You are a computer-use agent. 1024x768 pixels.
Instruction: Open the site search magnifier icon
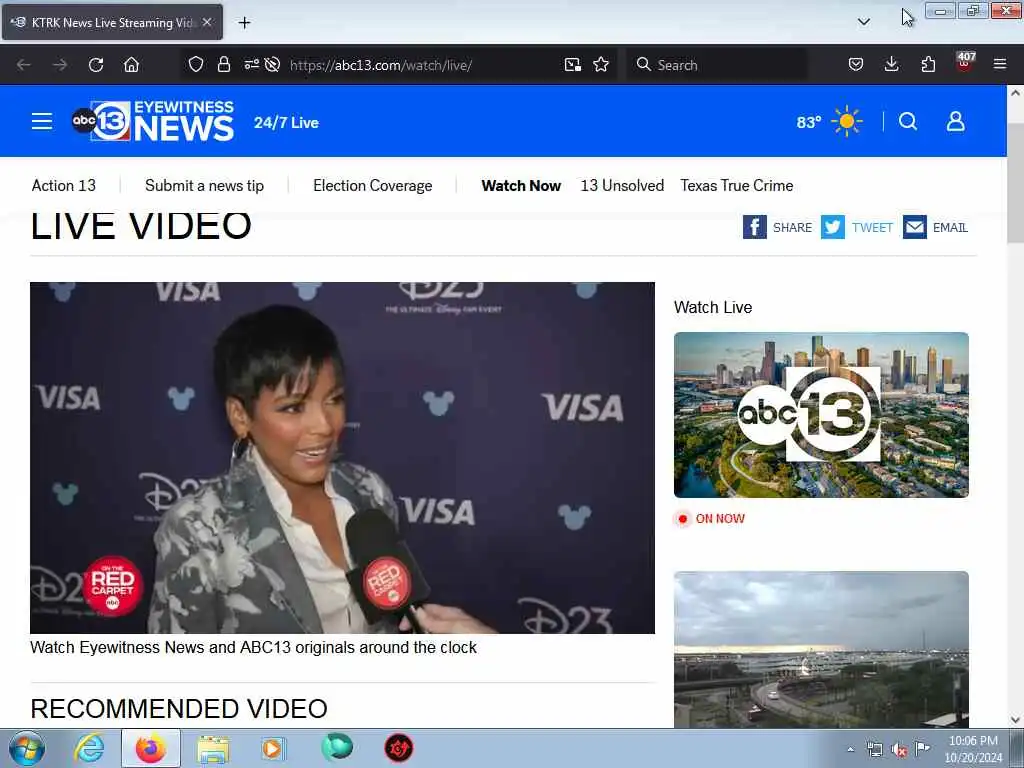click(908, 121)
